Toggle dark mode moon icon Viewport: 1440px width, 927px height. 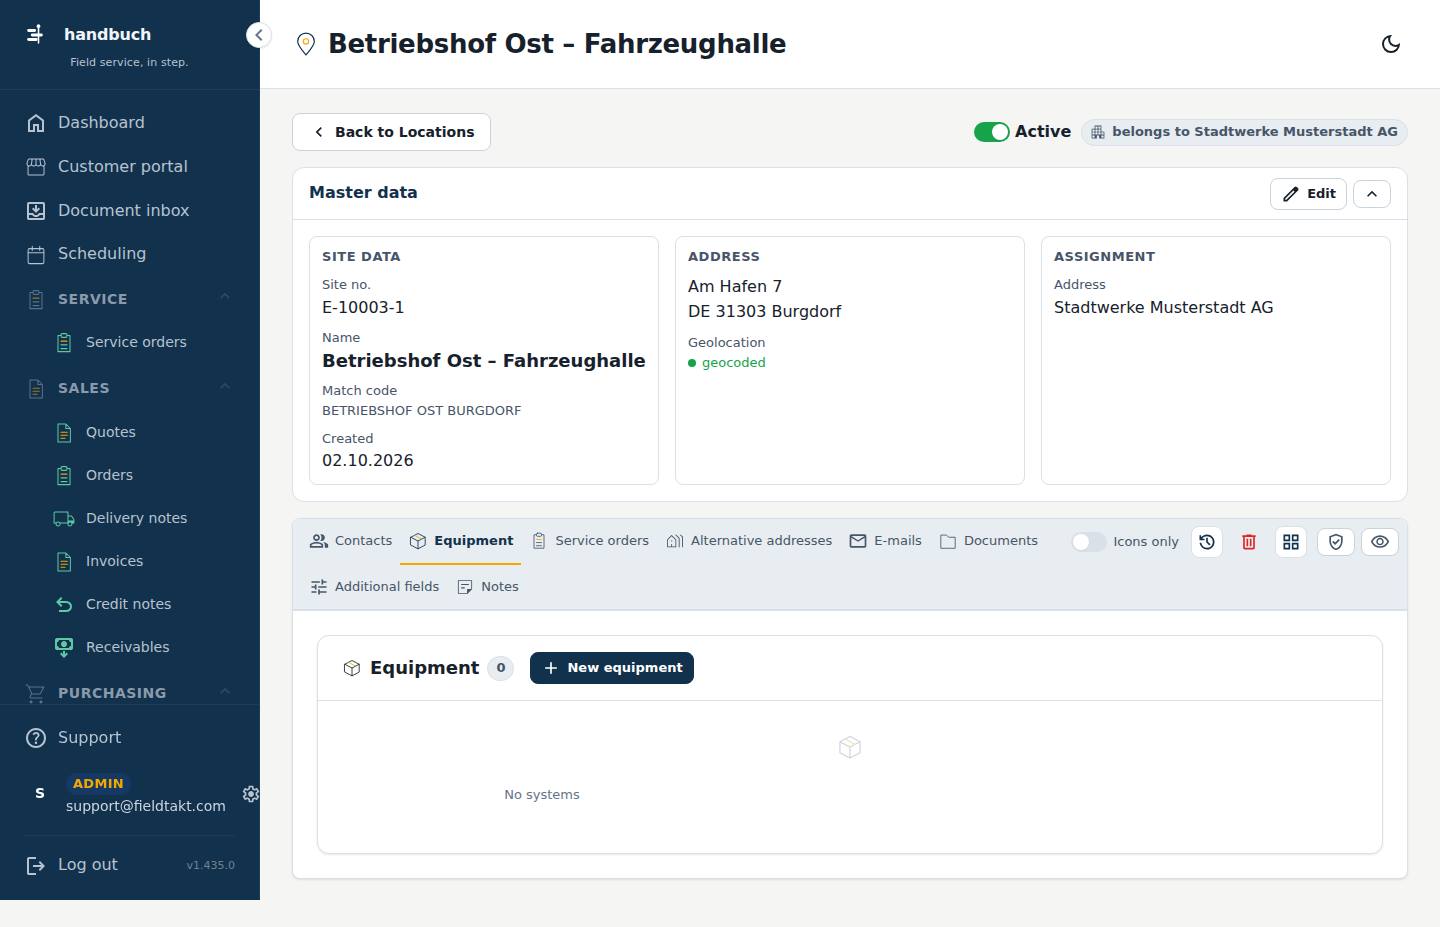click(x=1390, y=44)
